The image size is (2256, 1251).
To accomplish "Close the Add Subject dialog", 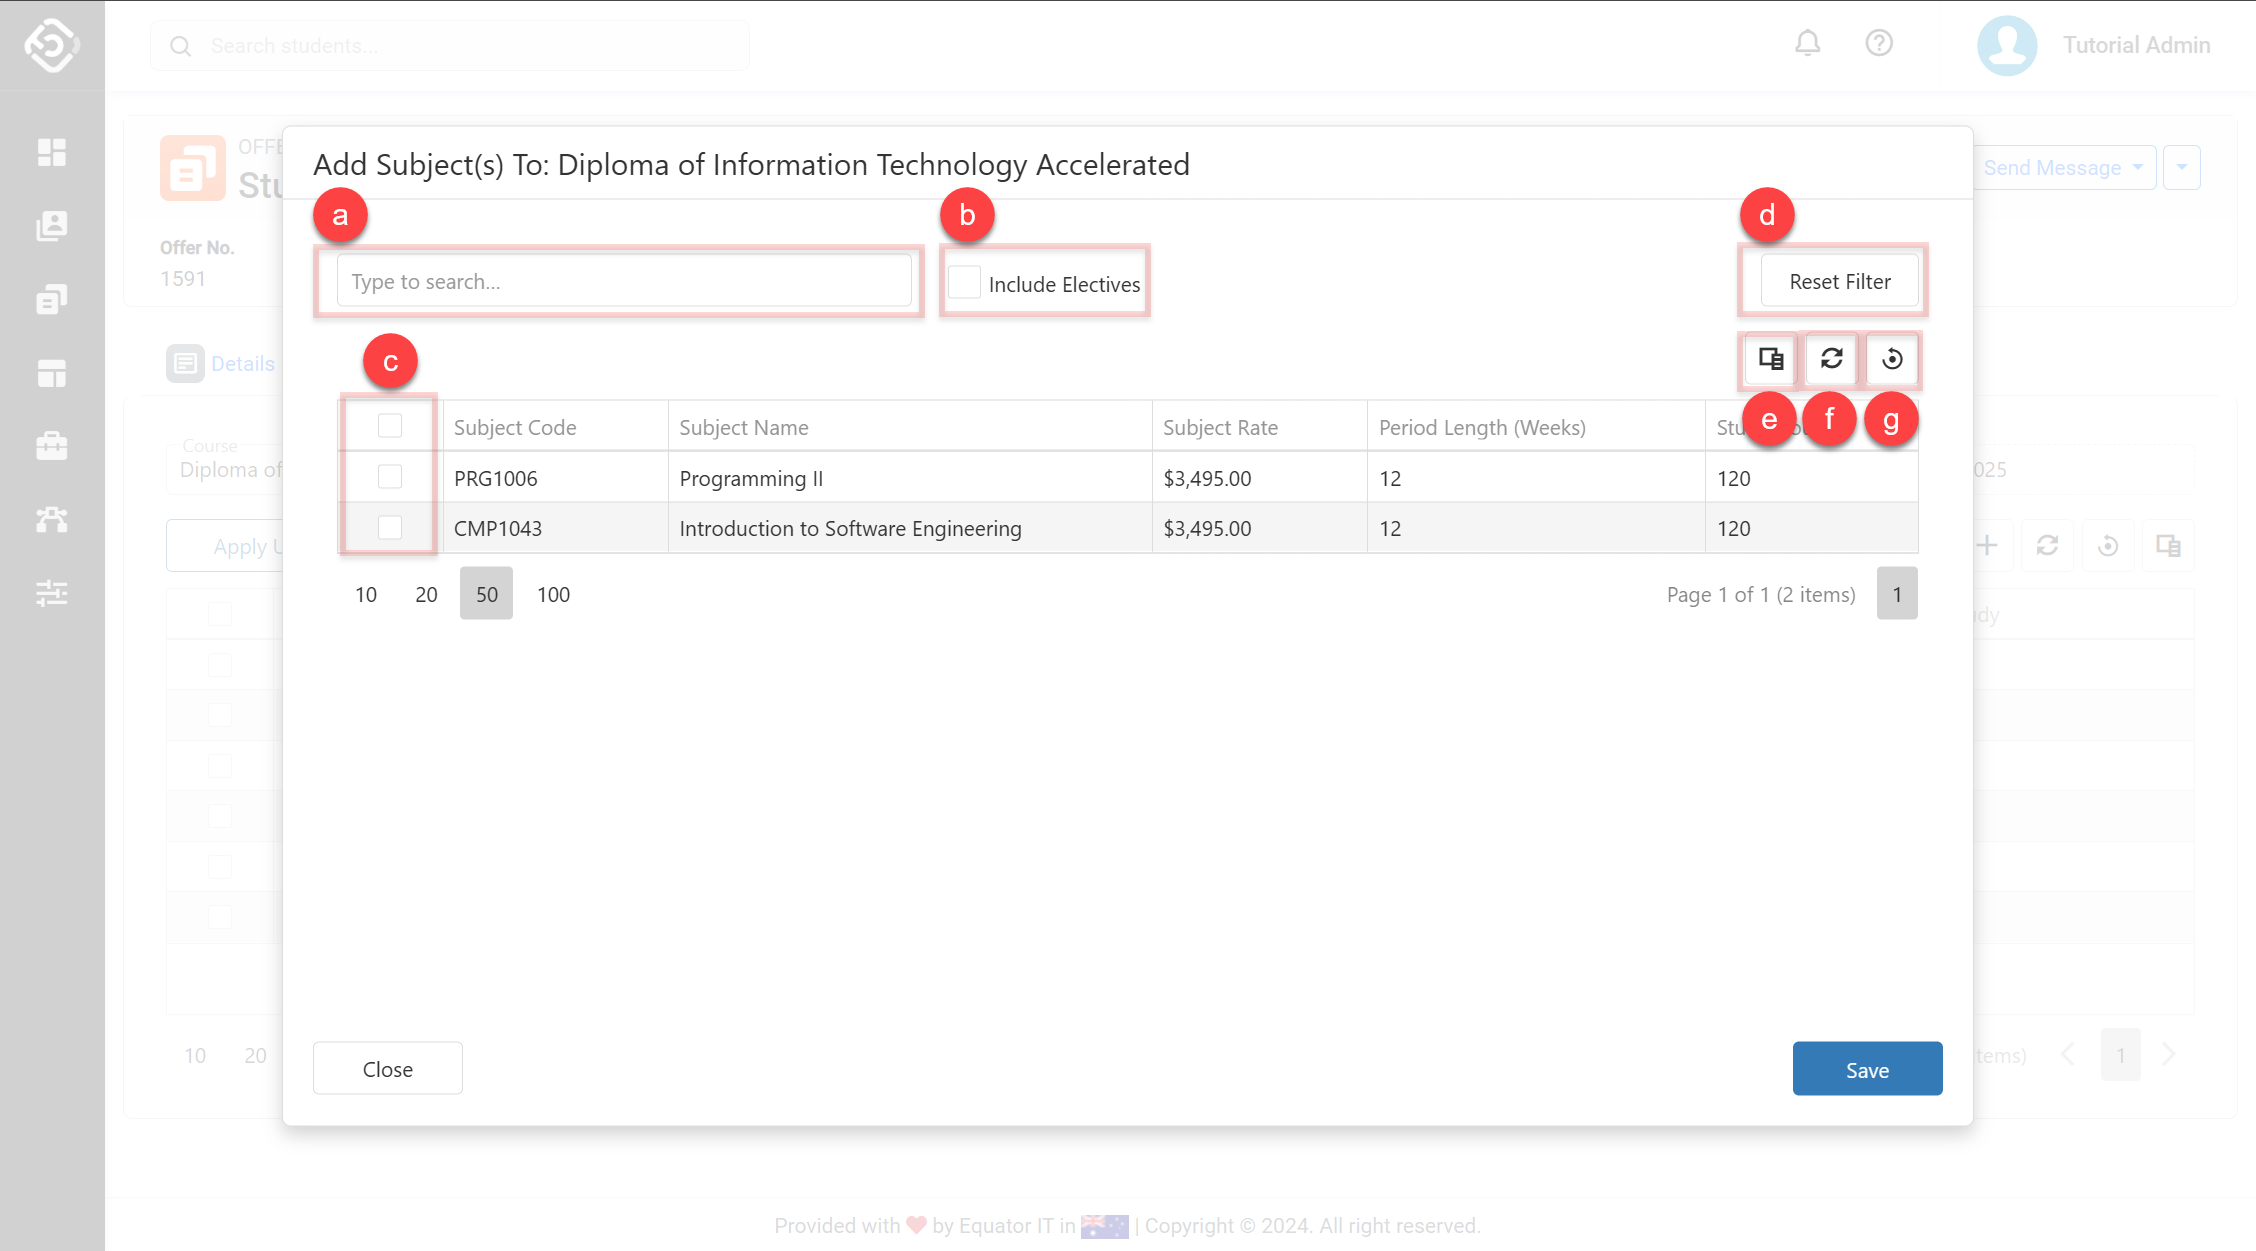I will (387, 1069).
